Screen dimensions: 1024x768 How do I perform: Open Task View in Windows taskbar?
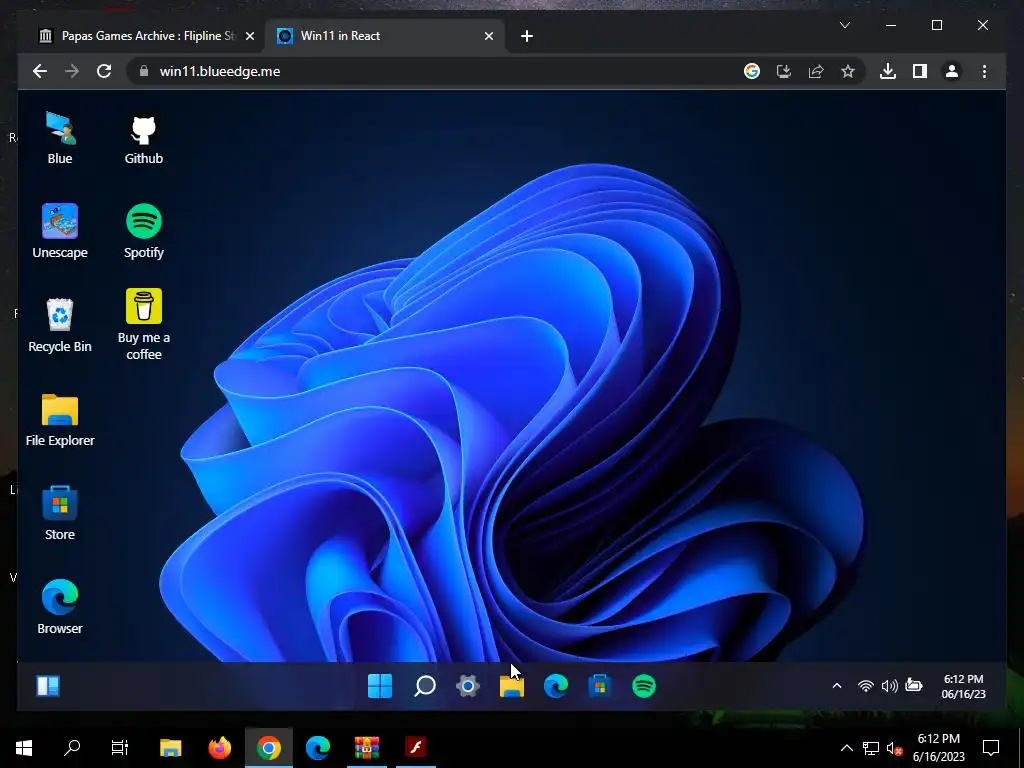click(x=120, y=748)
